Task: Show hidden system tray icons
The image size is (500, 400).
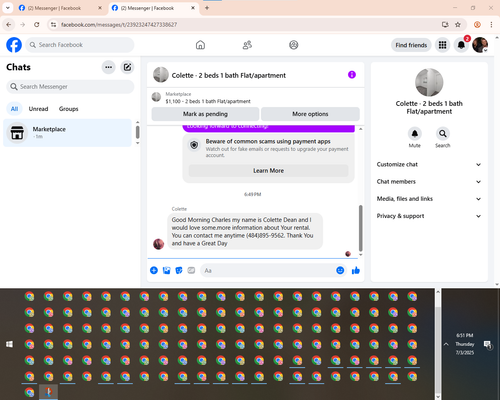Action: (446, 344)
